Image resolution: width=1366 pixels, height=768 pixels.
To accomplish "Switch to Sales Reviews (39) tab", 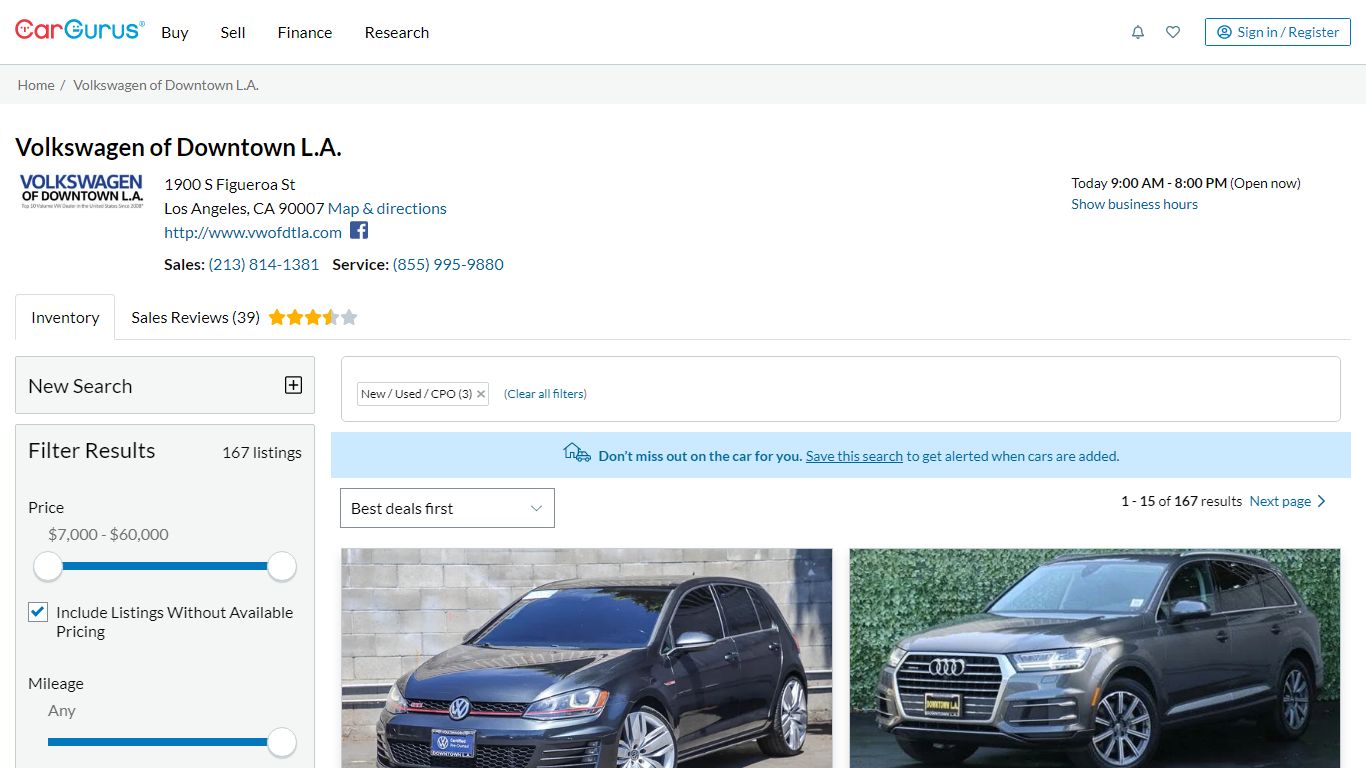I will coord(195,317).
